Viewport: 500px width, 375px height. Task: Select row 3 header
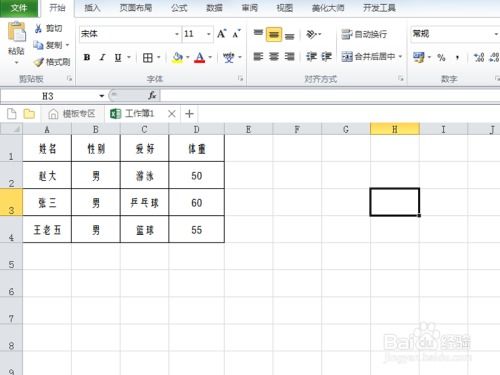(x=11, y=203)
